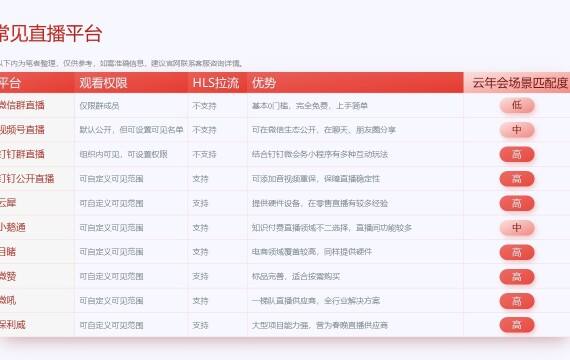The width and height of the screenshot is (570, 360).
Task: Select advantage text 提供硬件设备，在零售直播有较多经验
Action: tap(320, 203)
